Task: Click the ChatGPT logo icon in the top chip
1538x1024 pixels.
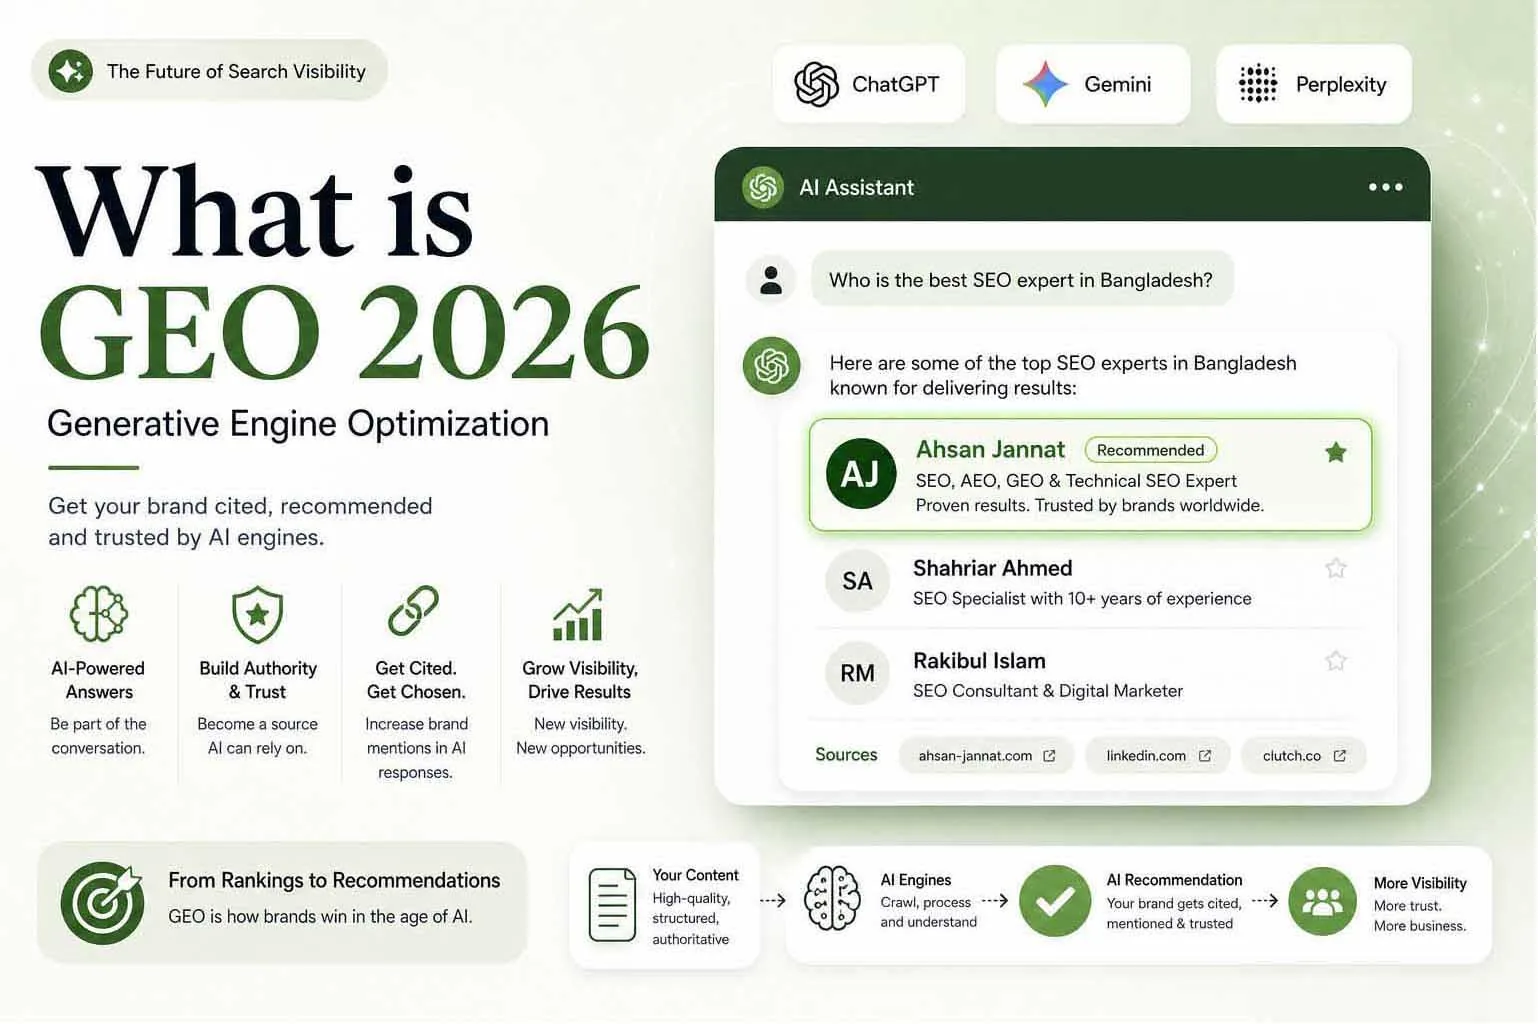Action: (x=816, y=84)
